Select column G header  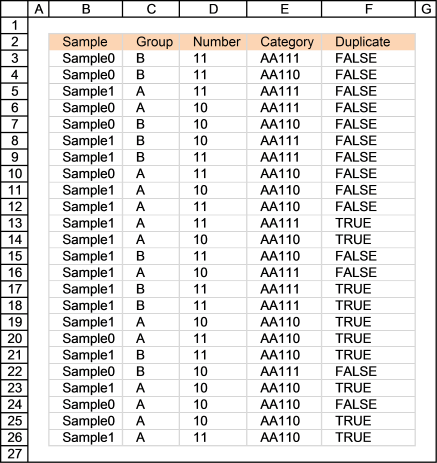[x=426, y=9]
